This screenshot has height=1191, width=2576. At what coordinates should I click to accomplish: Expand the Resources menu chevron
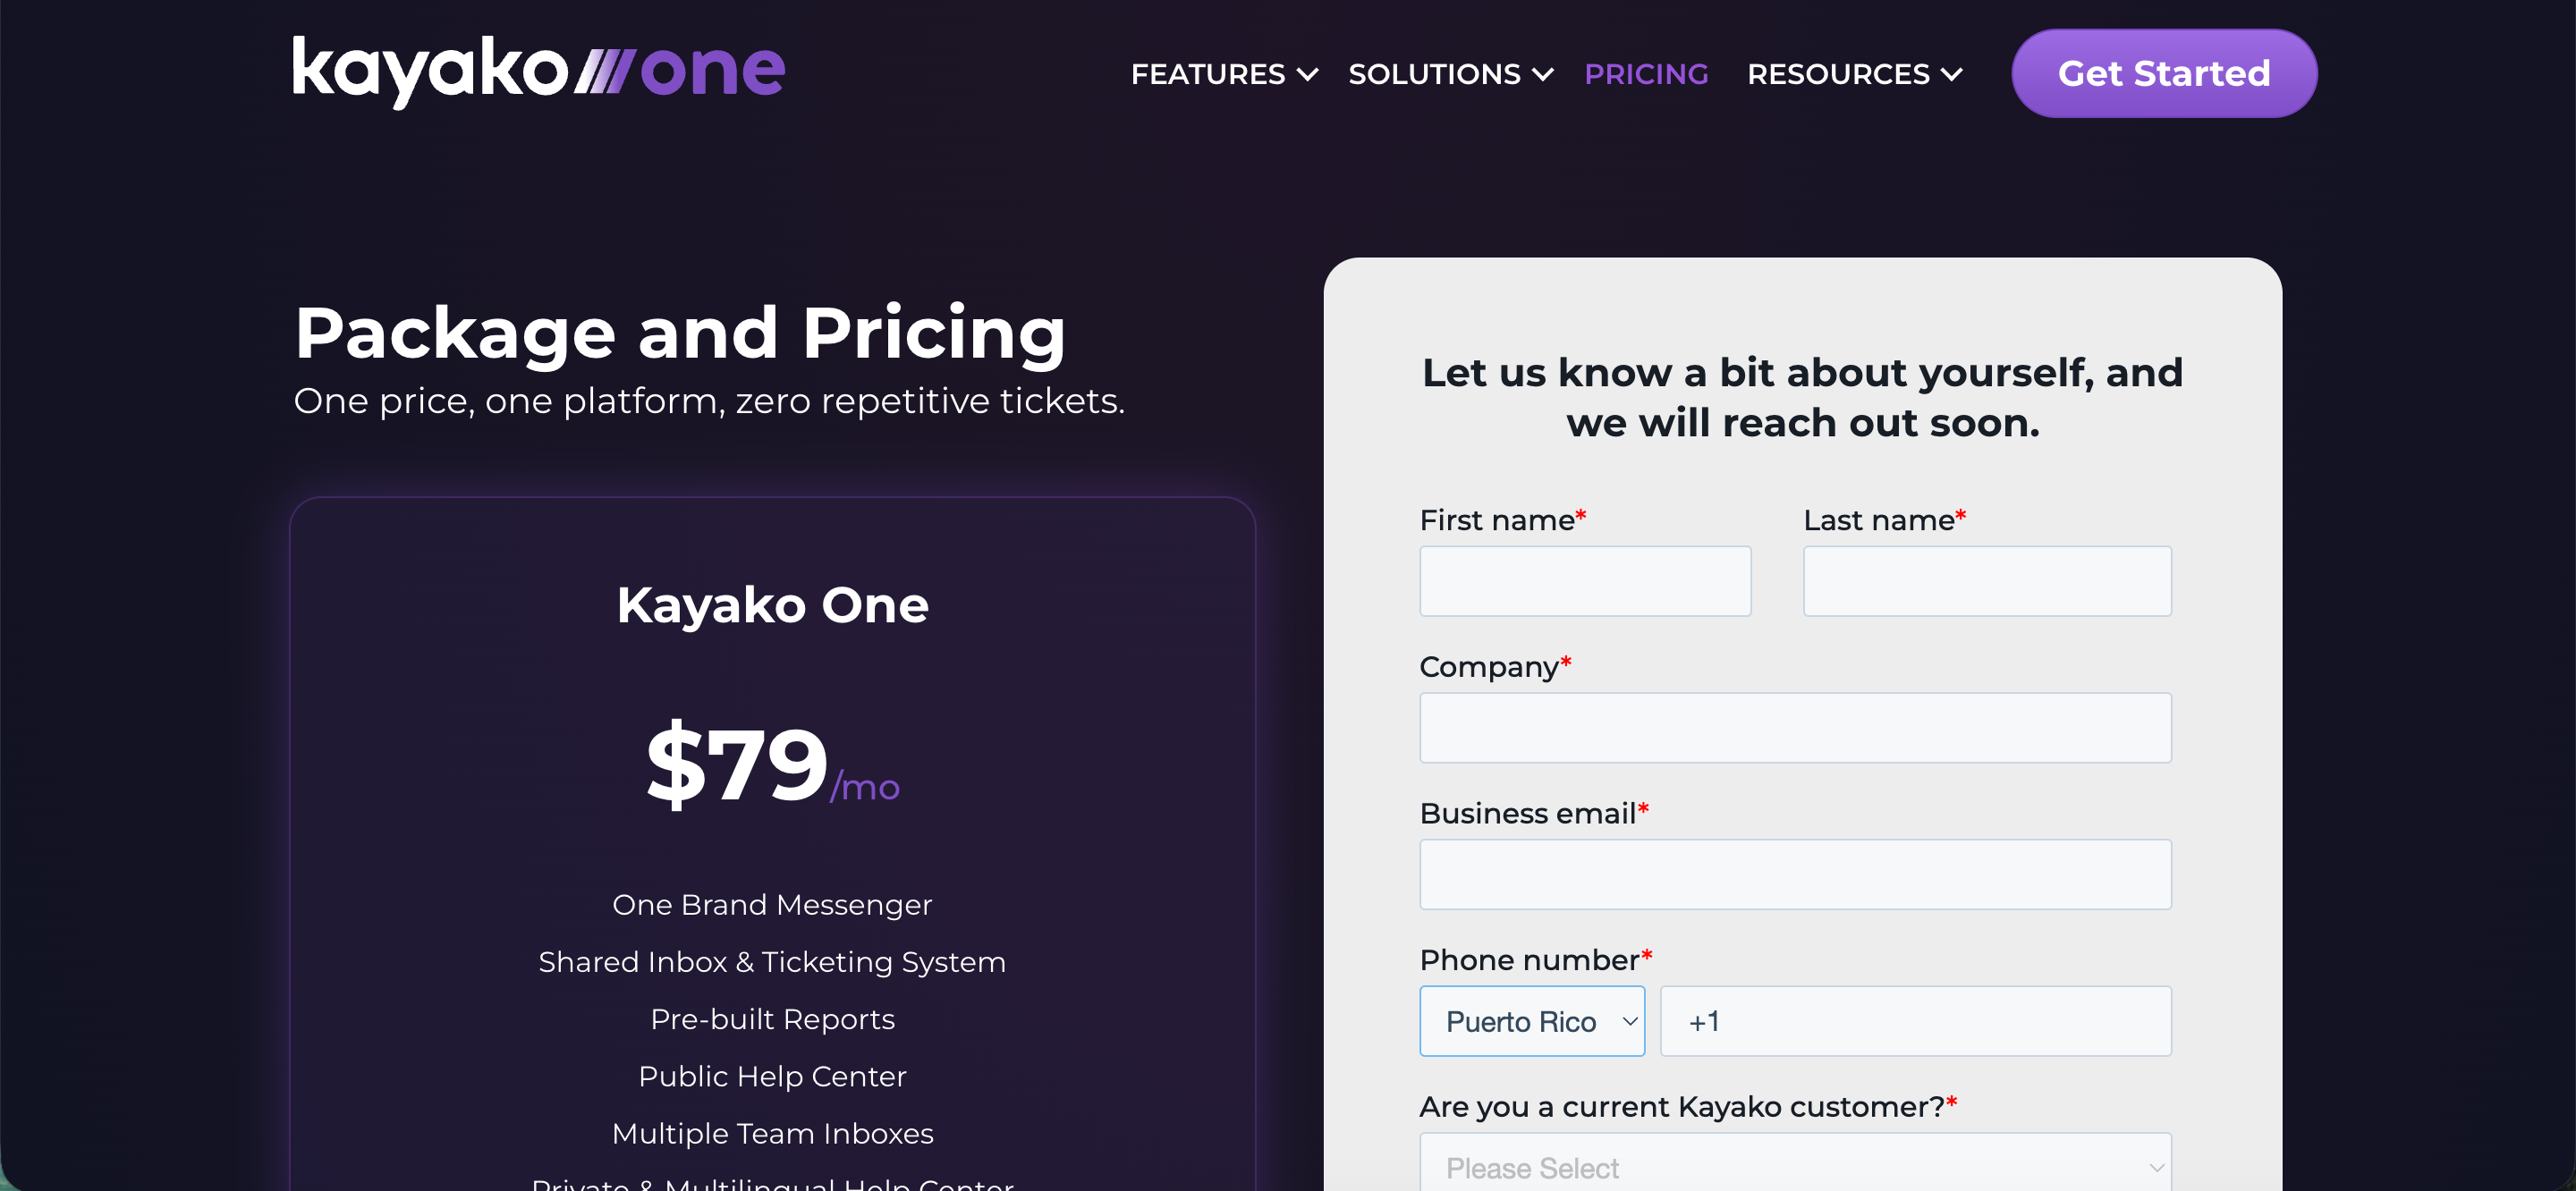pos(1951,75)
